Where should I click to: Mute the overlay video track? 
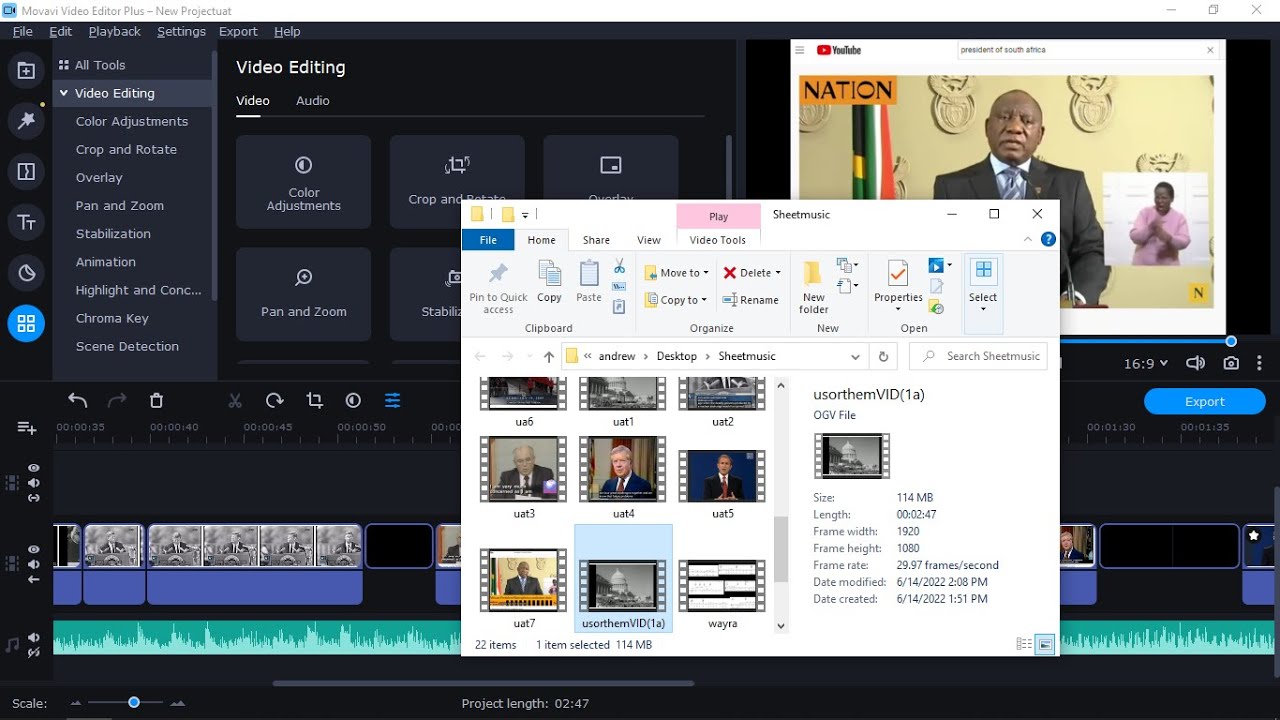pyautogui.click(x=34, y=483)
